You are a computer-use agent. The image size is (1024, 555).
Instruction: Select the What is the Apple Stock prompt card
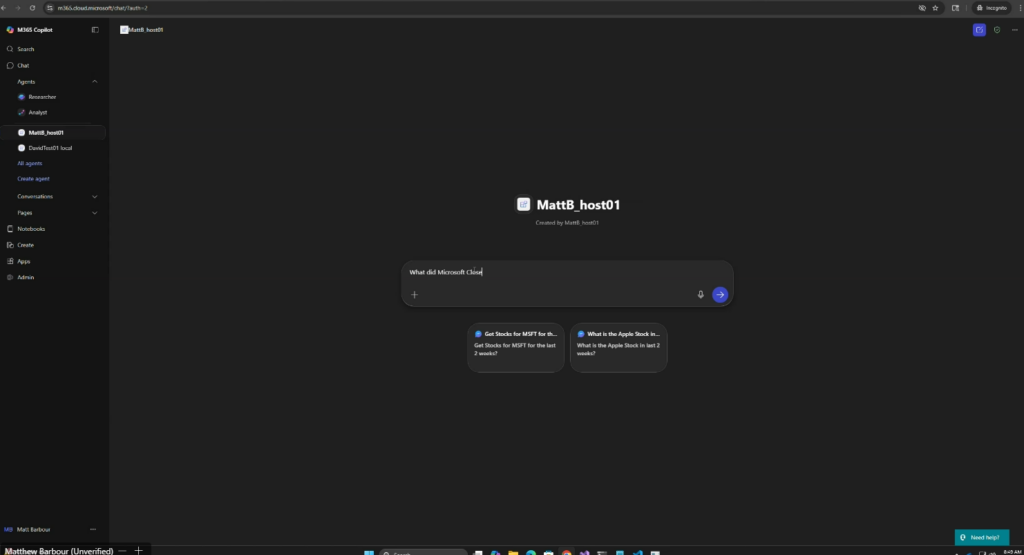pyautogui.click(x=618, y=348)
